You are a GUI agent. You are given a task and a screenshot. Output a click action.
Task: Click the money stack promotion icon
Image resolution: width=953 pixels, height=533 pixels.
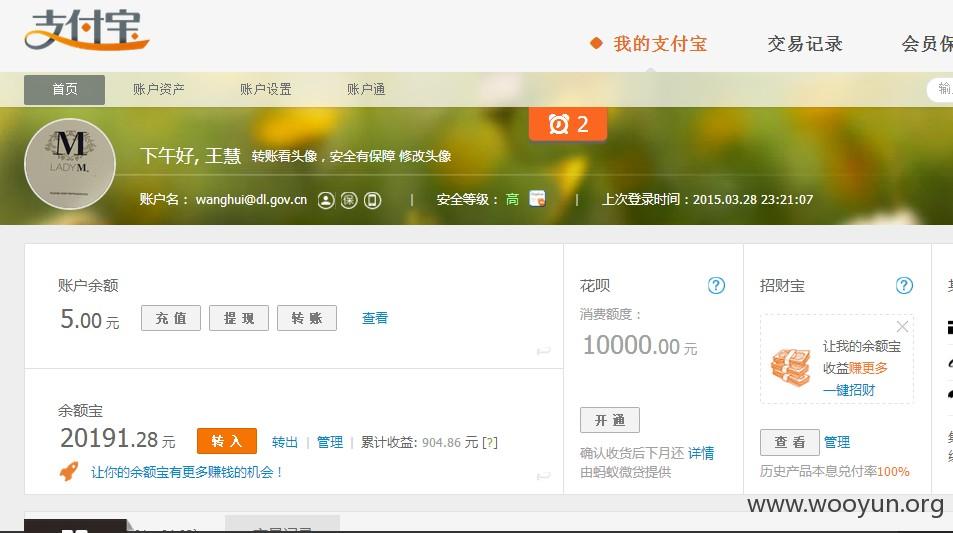791,367
